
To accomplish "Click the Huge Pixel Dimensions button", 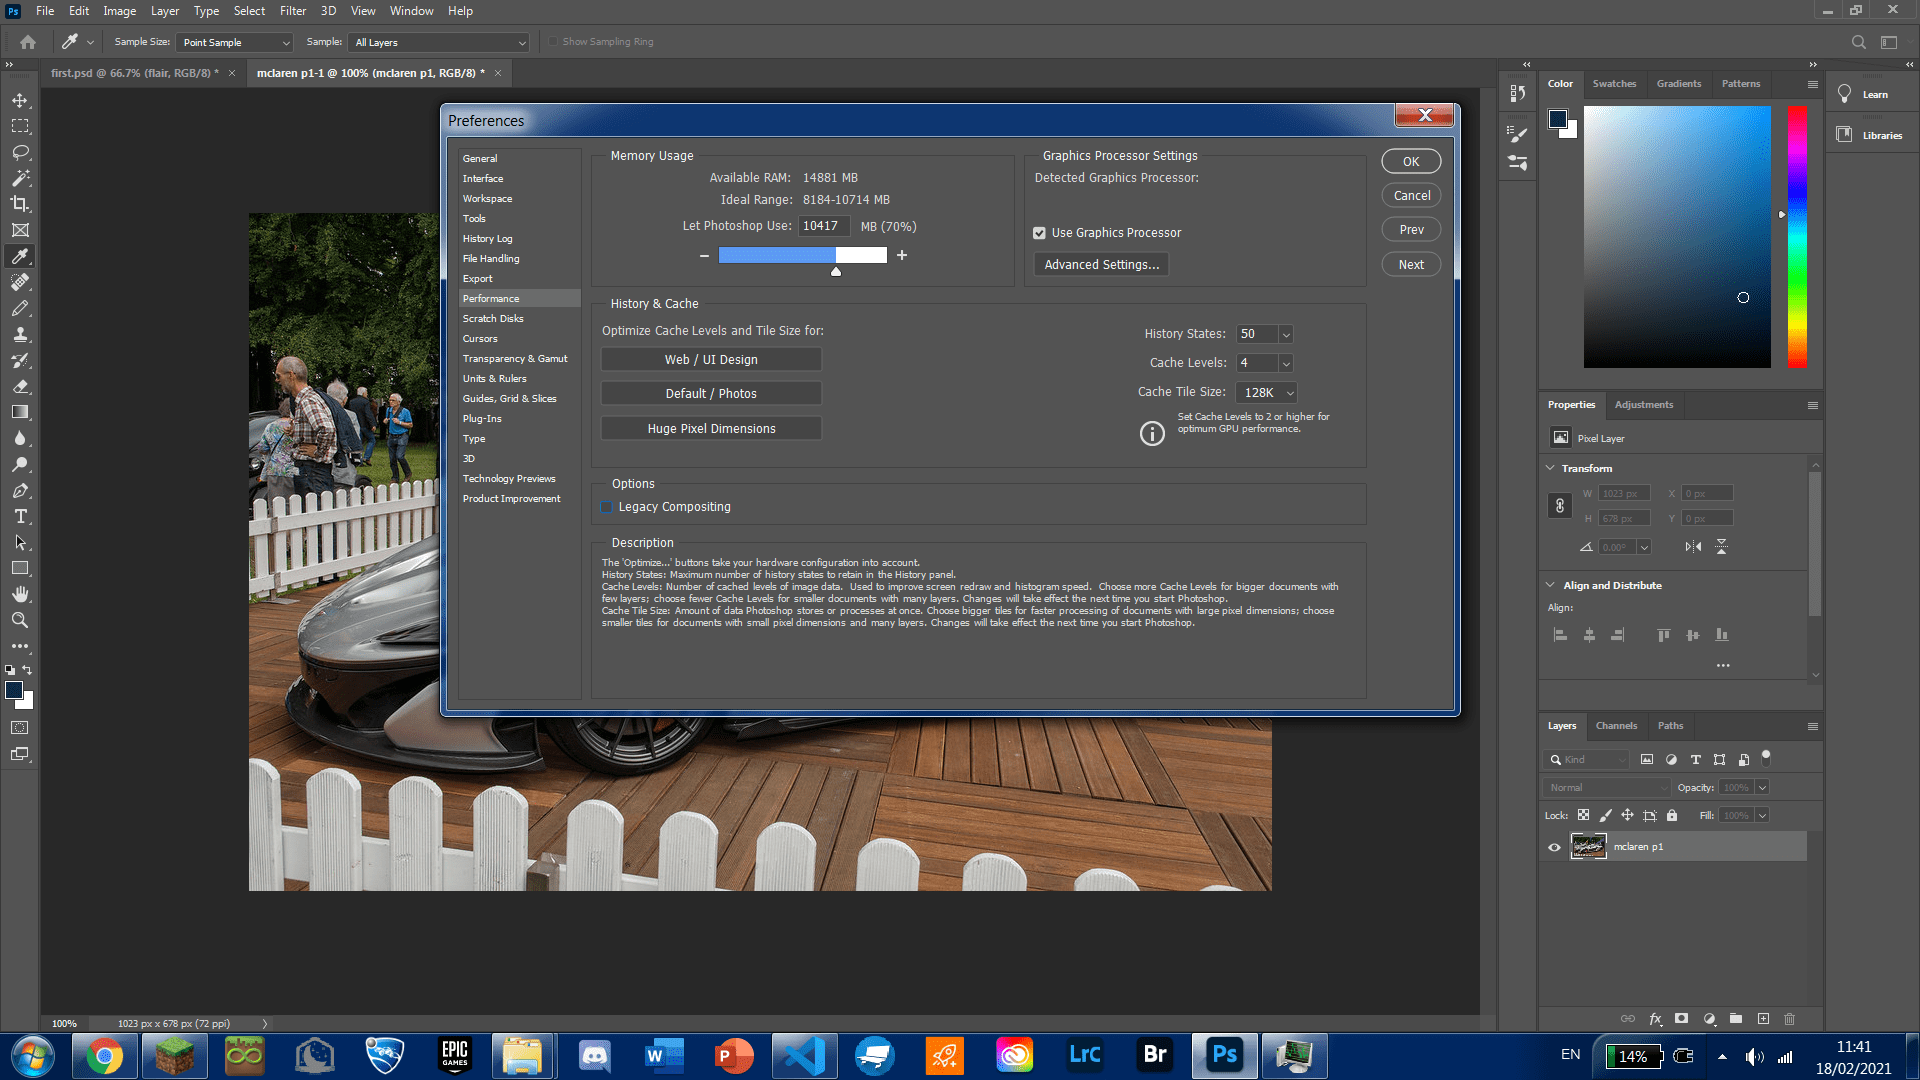I will (710, 428).
